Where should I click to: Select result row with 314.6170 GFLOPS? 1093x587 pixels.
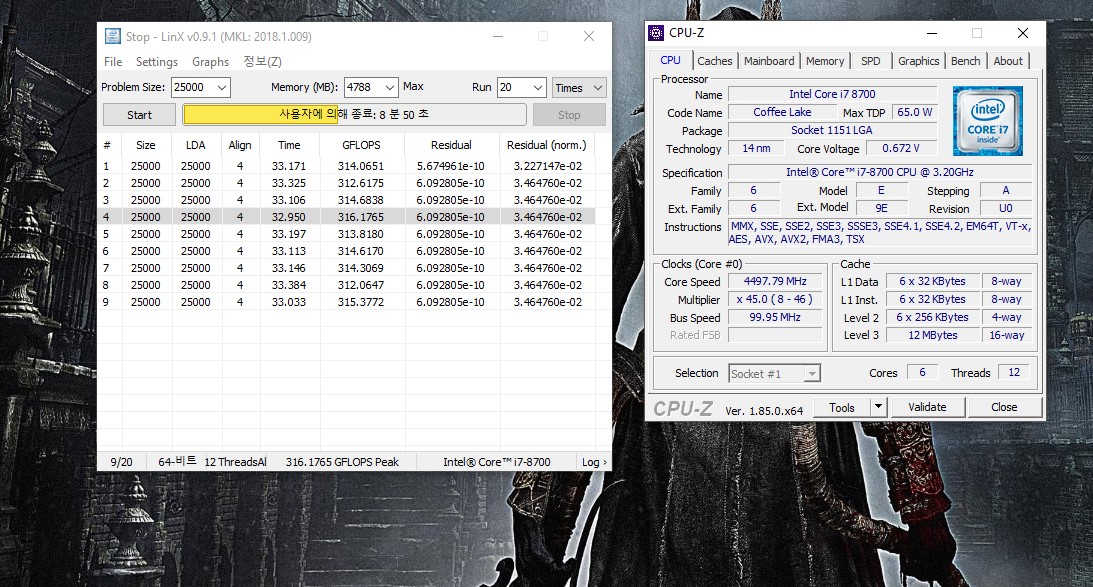346,251
